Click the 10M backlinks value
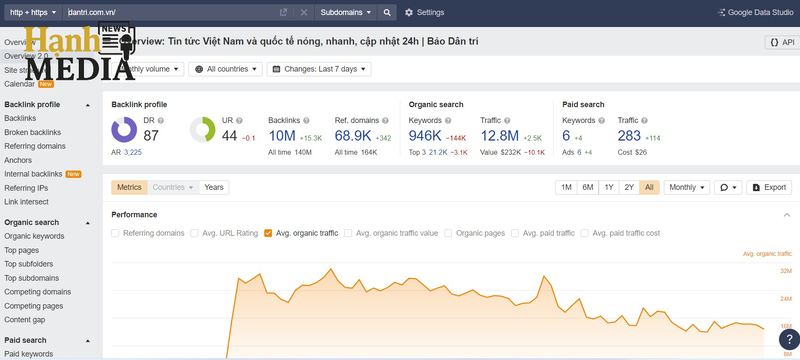 282,136
